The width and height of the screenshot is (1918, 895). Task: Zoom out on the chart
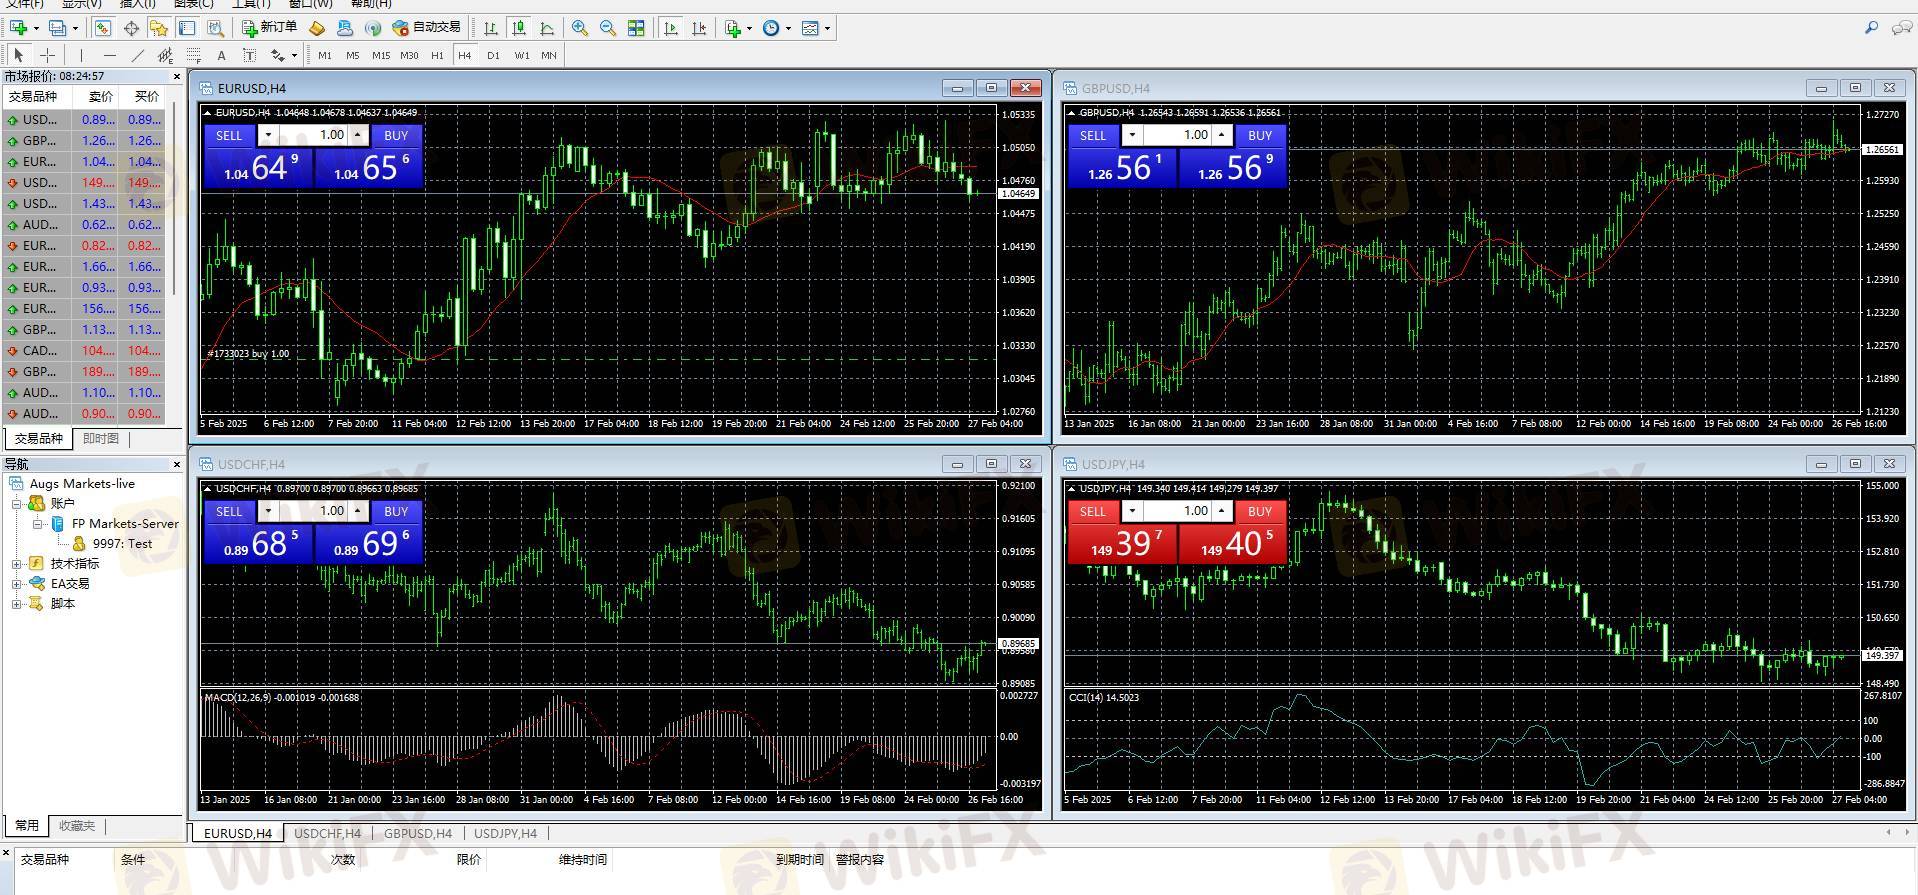click(608, 28)
